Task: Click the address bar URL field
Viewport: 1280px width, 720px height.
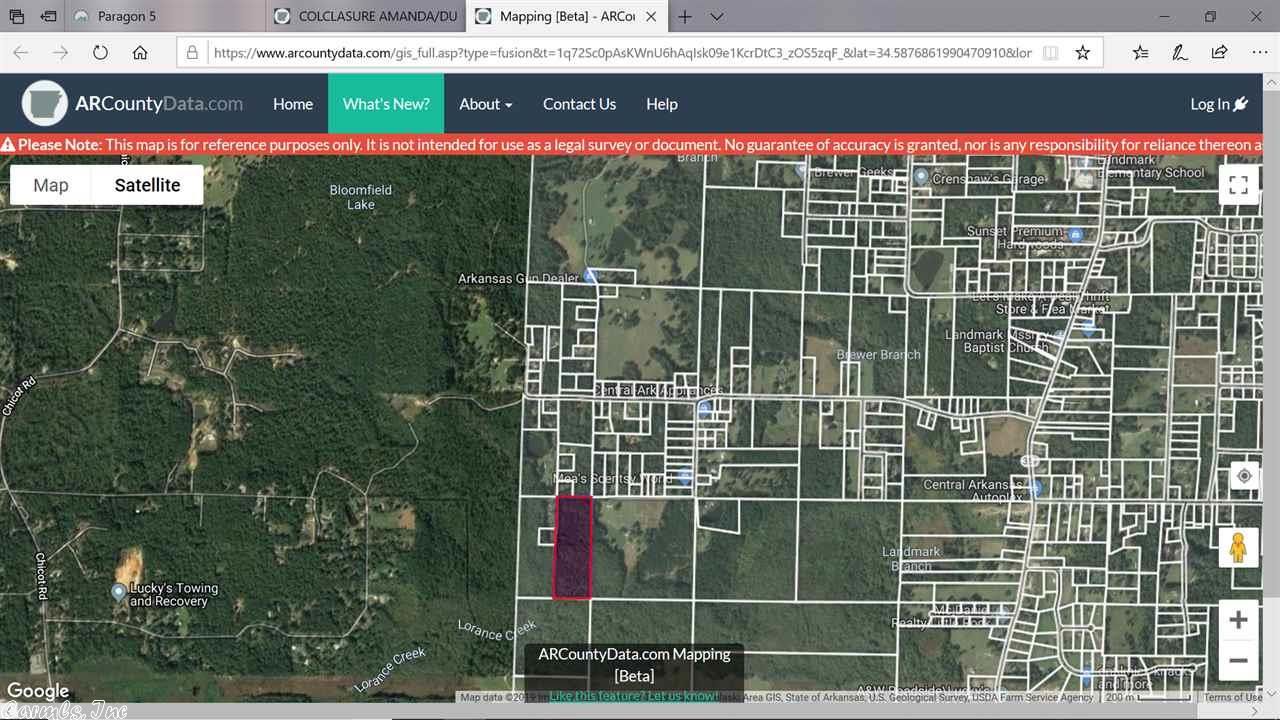Action: 620,51
